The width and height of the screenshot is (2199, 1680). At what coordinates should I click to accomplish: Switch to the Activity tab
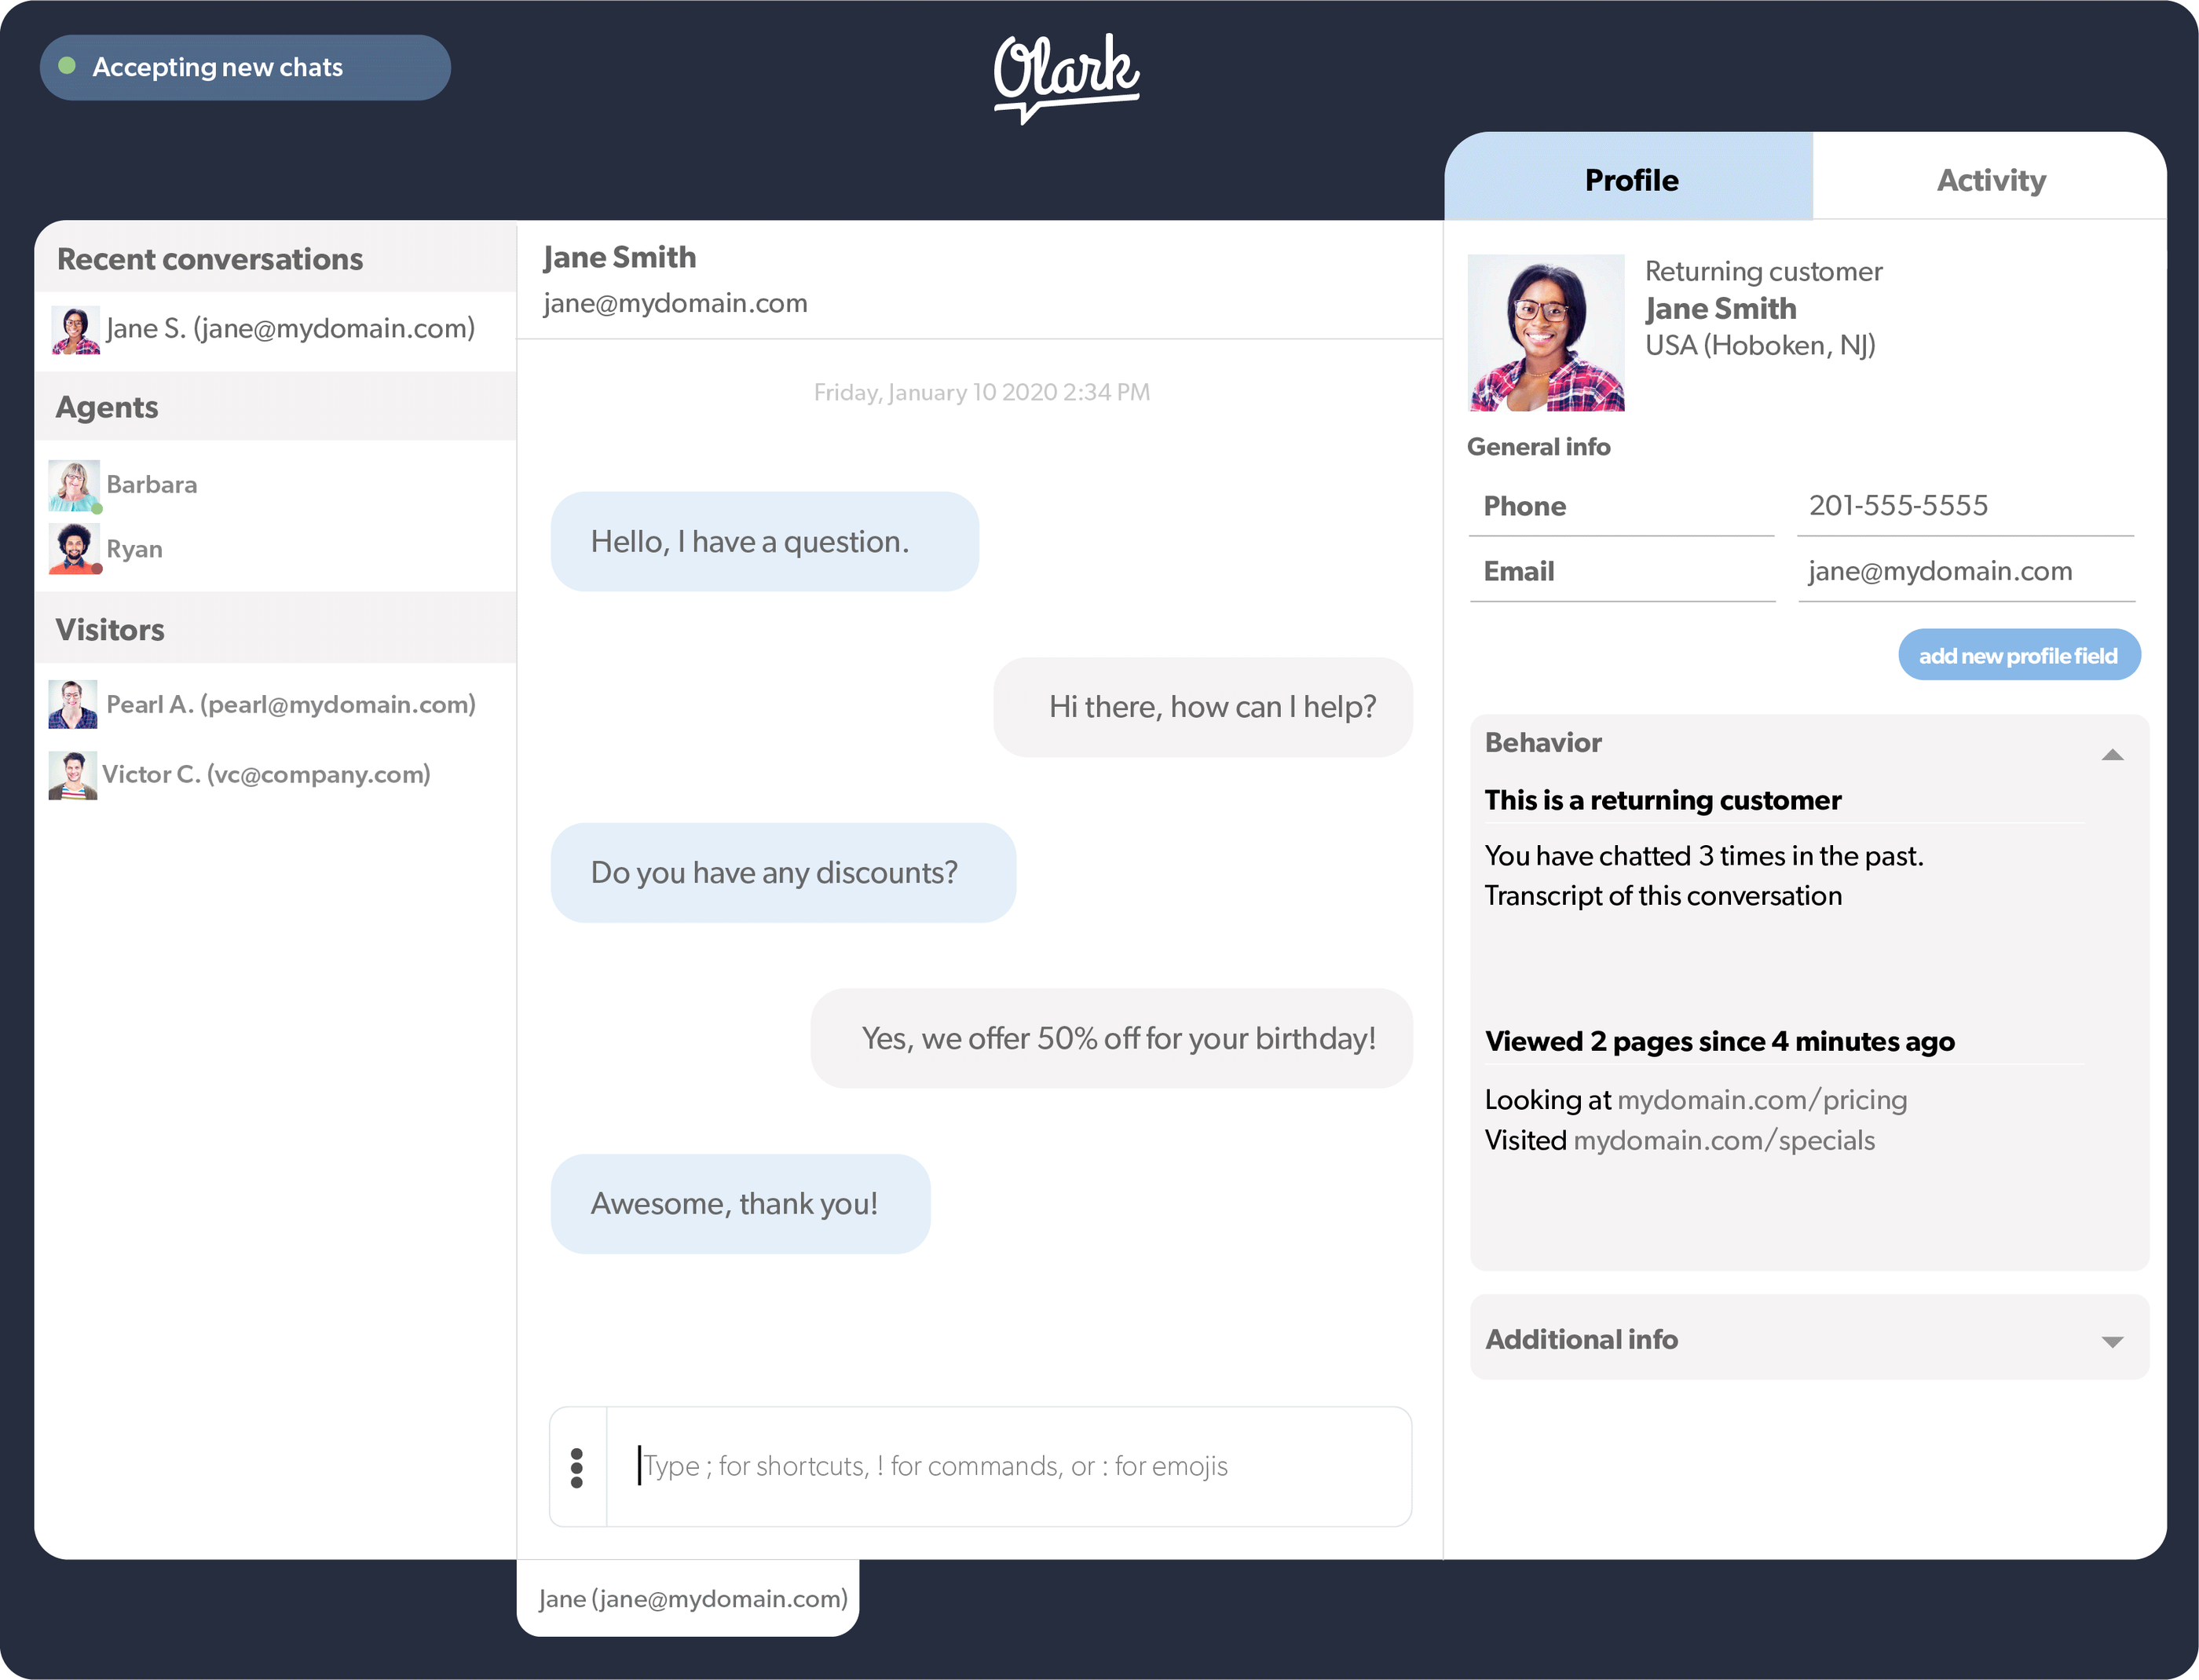(1991, 178)
